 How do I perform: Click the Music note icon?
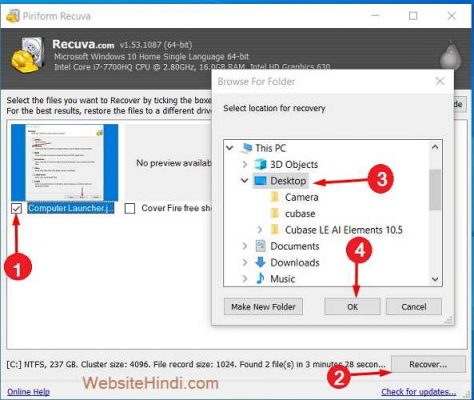(260, 278)
